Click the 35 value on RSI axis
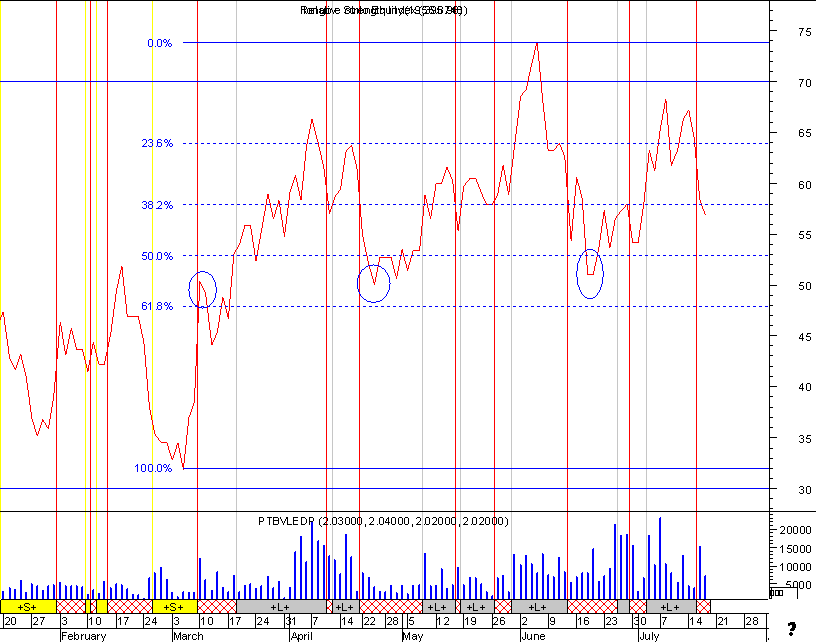Viewport: 816px width, 642px height. tap(805, 439)
